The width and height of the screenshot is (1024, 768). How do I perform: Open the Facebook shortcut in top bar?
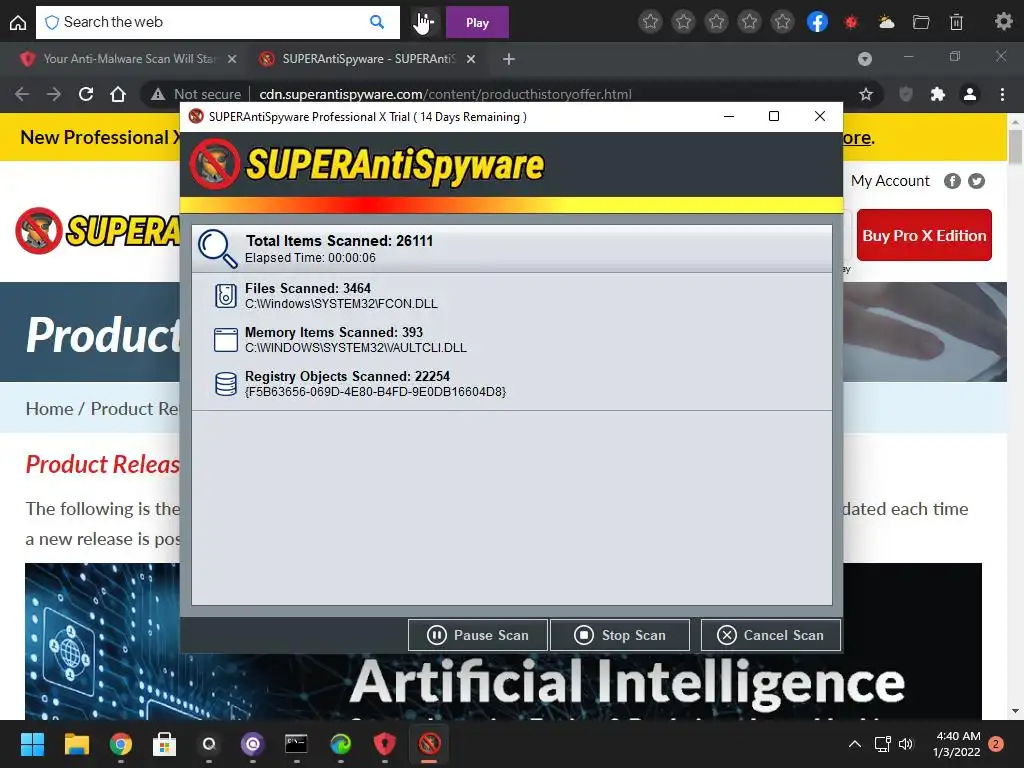[x=817, y=22]
